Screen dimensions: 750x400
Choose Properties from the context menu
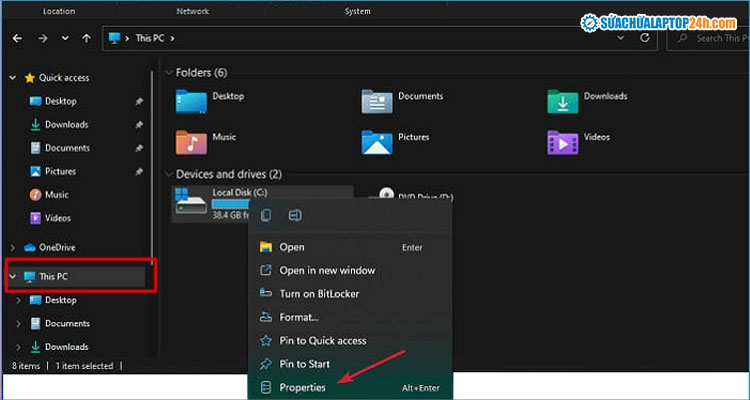coord(301,386)
